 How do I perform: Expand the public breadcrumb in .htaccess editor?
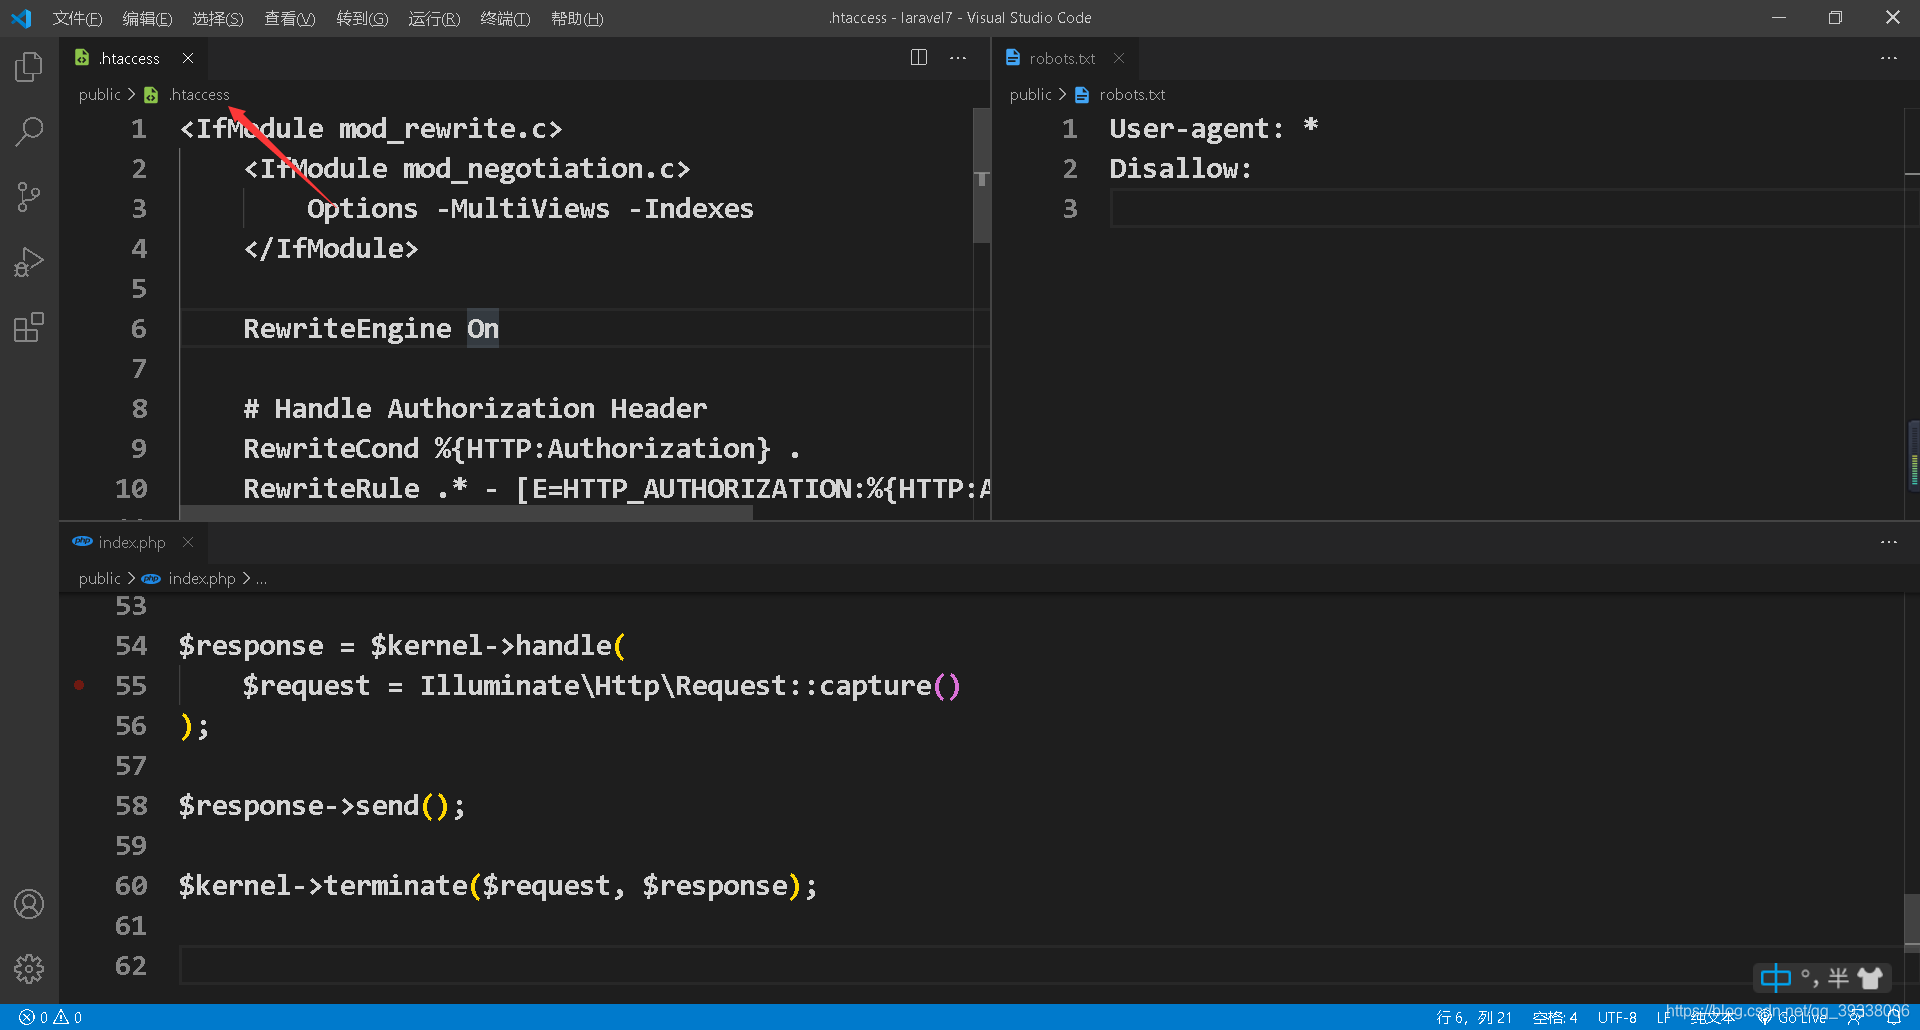coord(99,94)
